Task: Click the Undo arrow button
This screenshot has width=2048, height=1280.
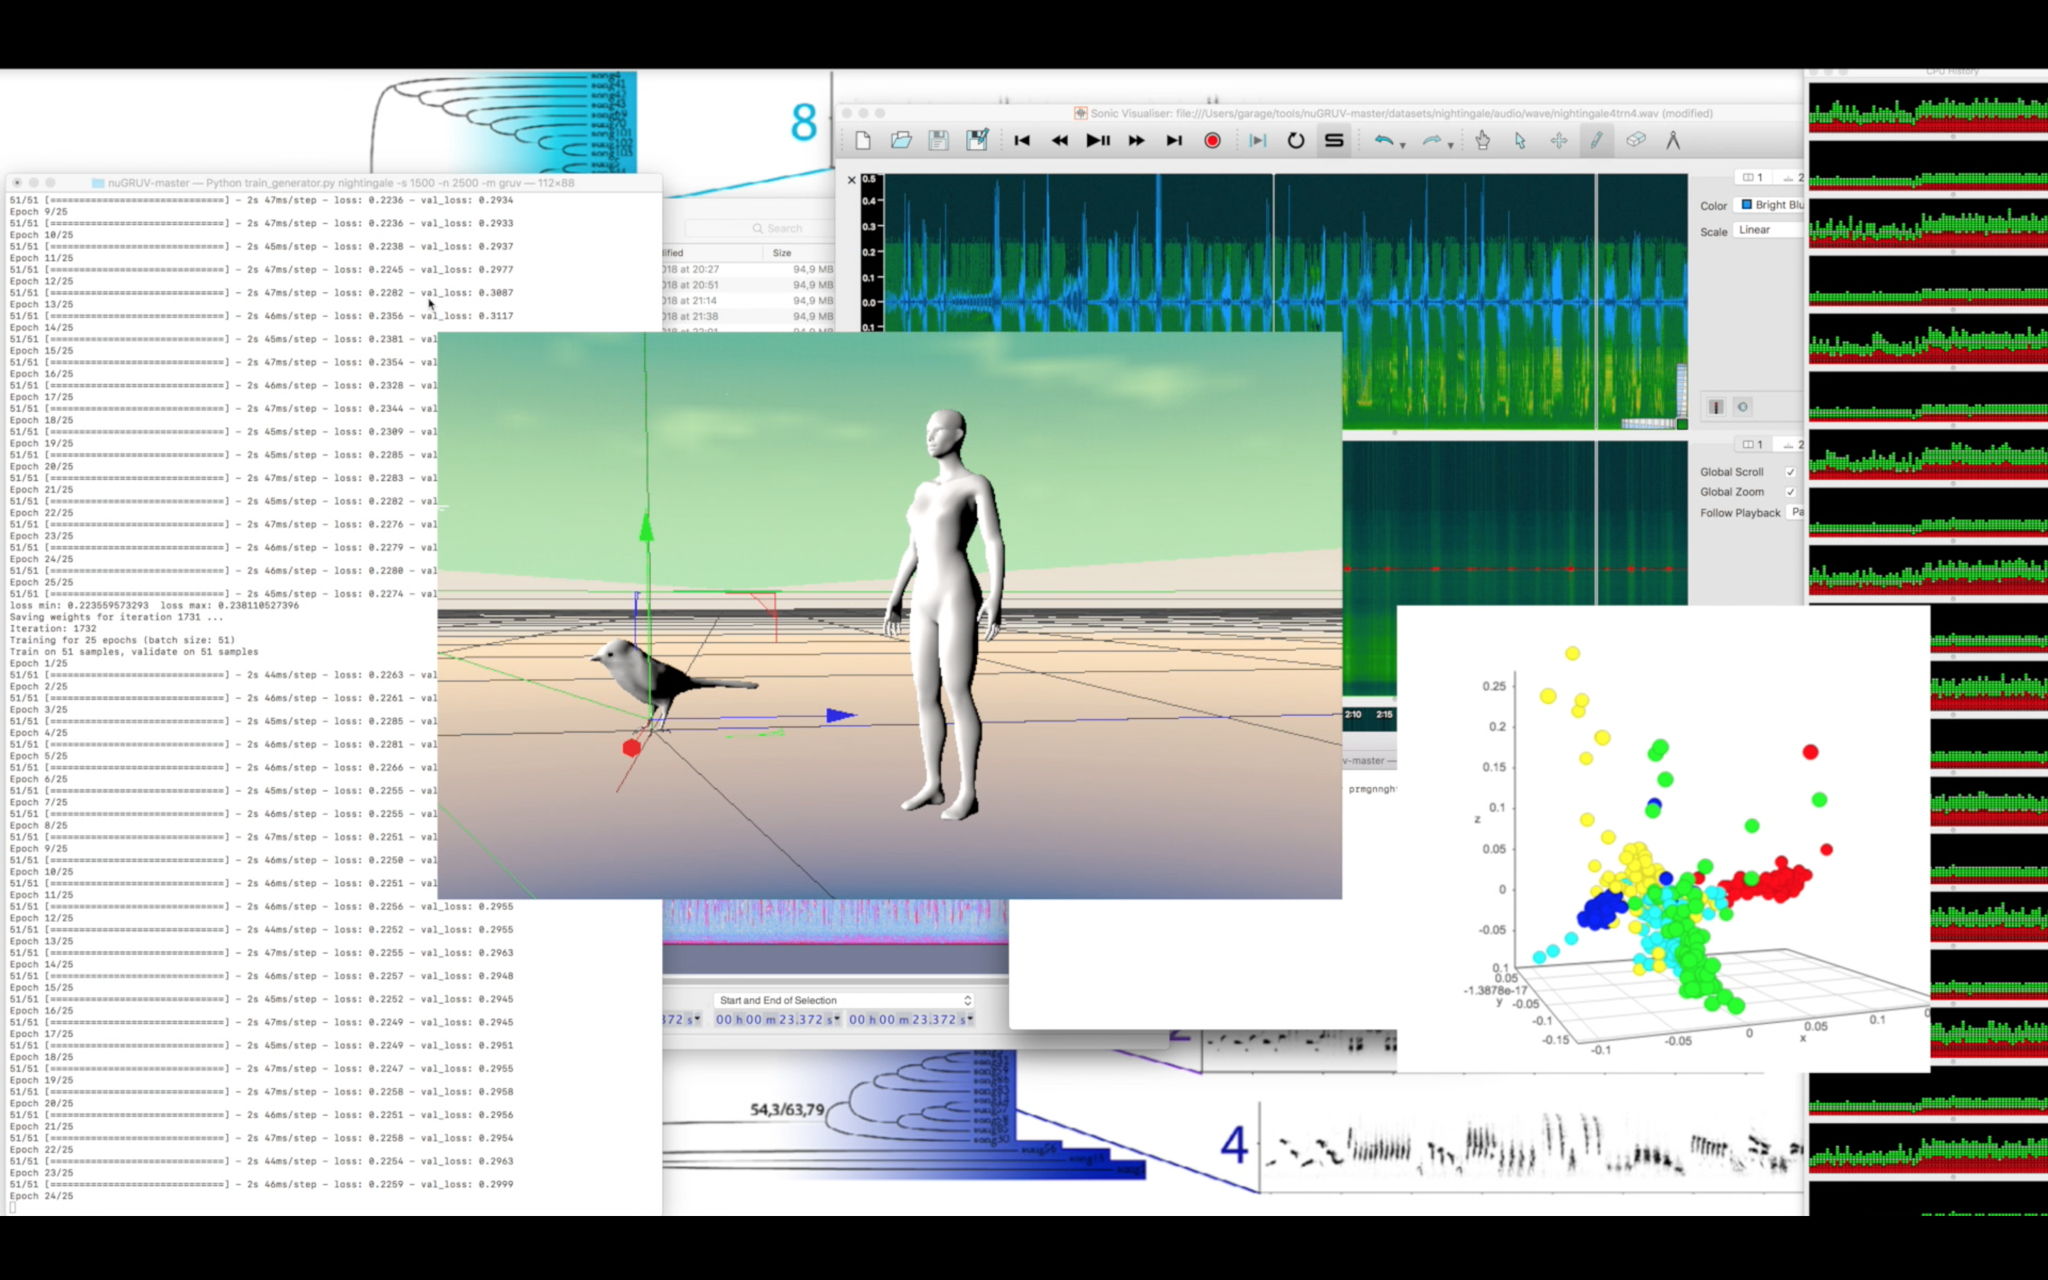Action: click(1383, 141)
